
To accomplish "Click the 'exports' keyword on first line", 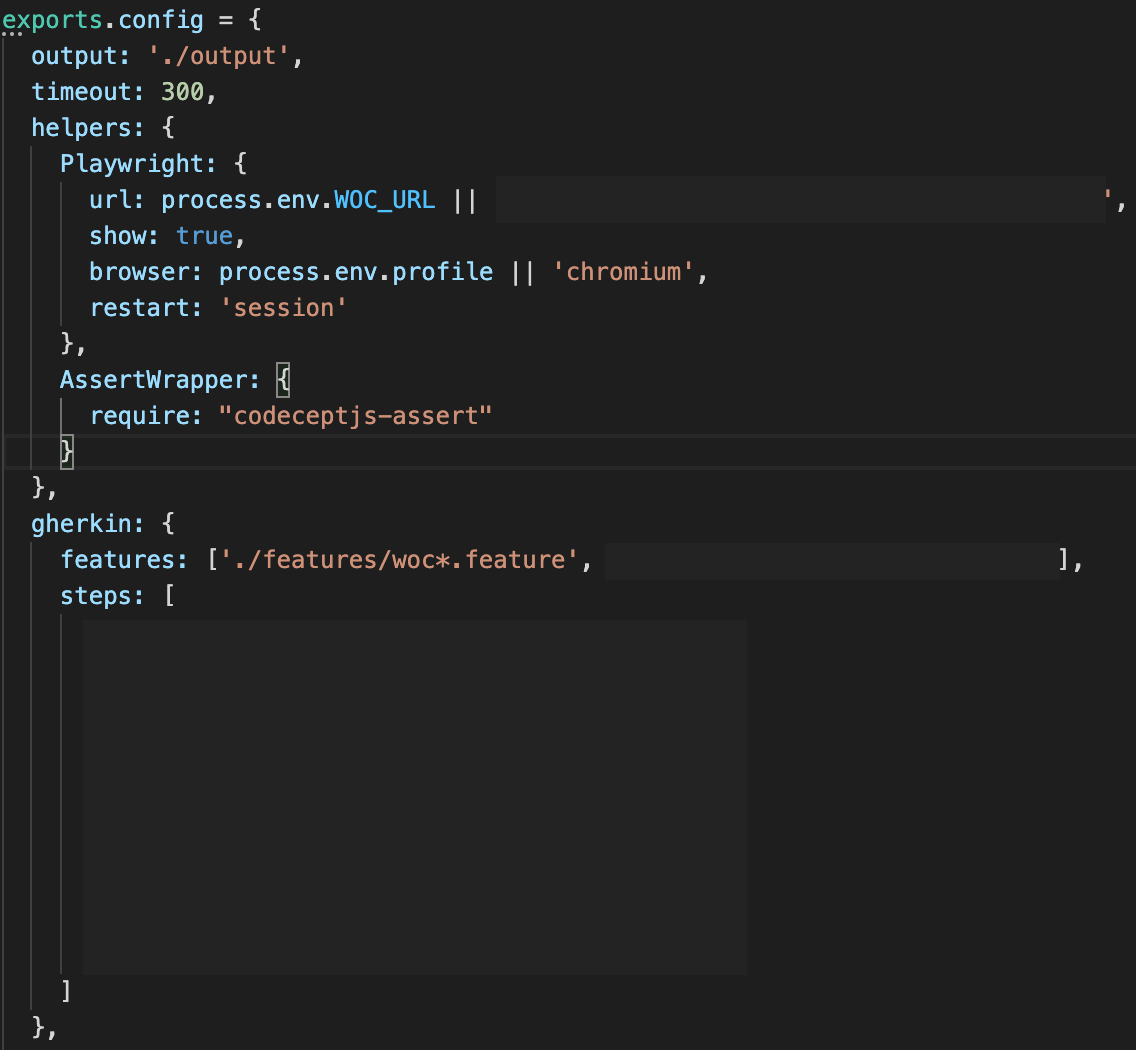I will click(52, 20).
